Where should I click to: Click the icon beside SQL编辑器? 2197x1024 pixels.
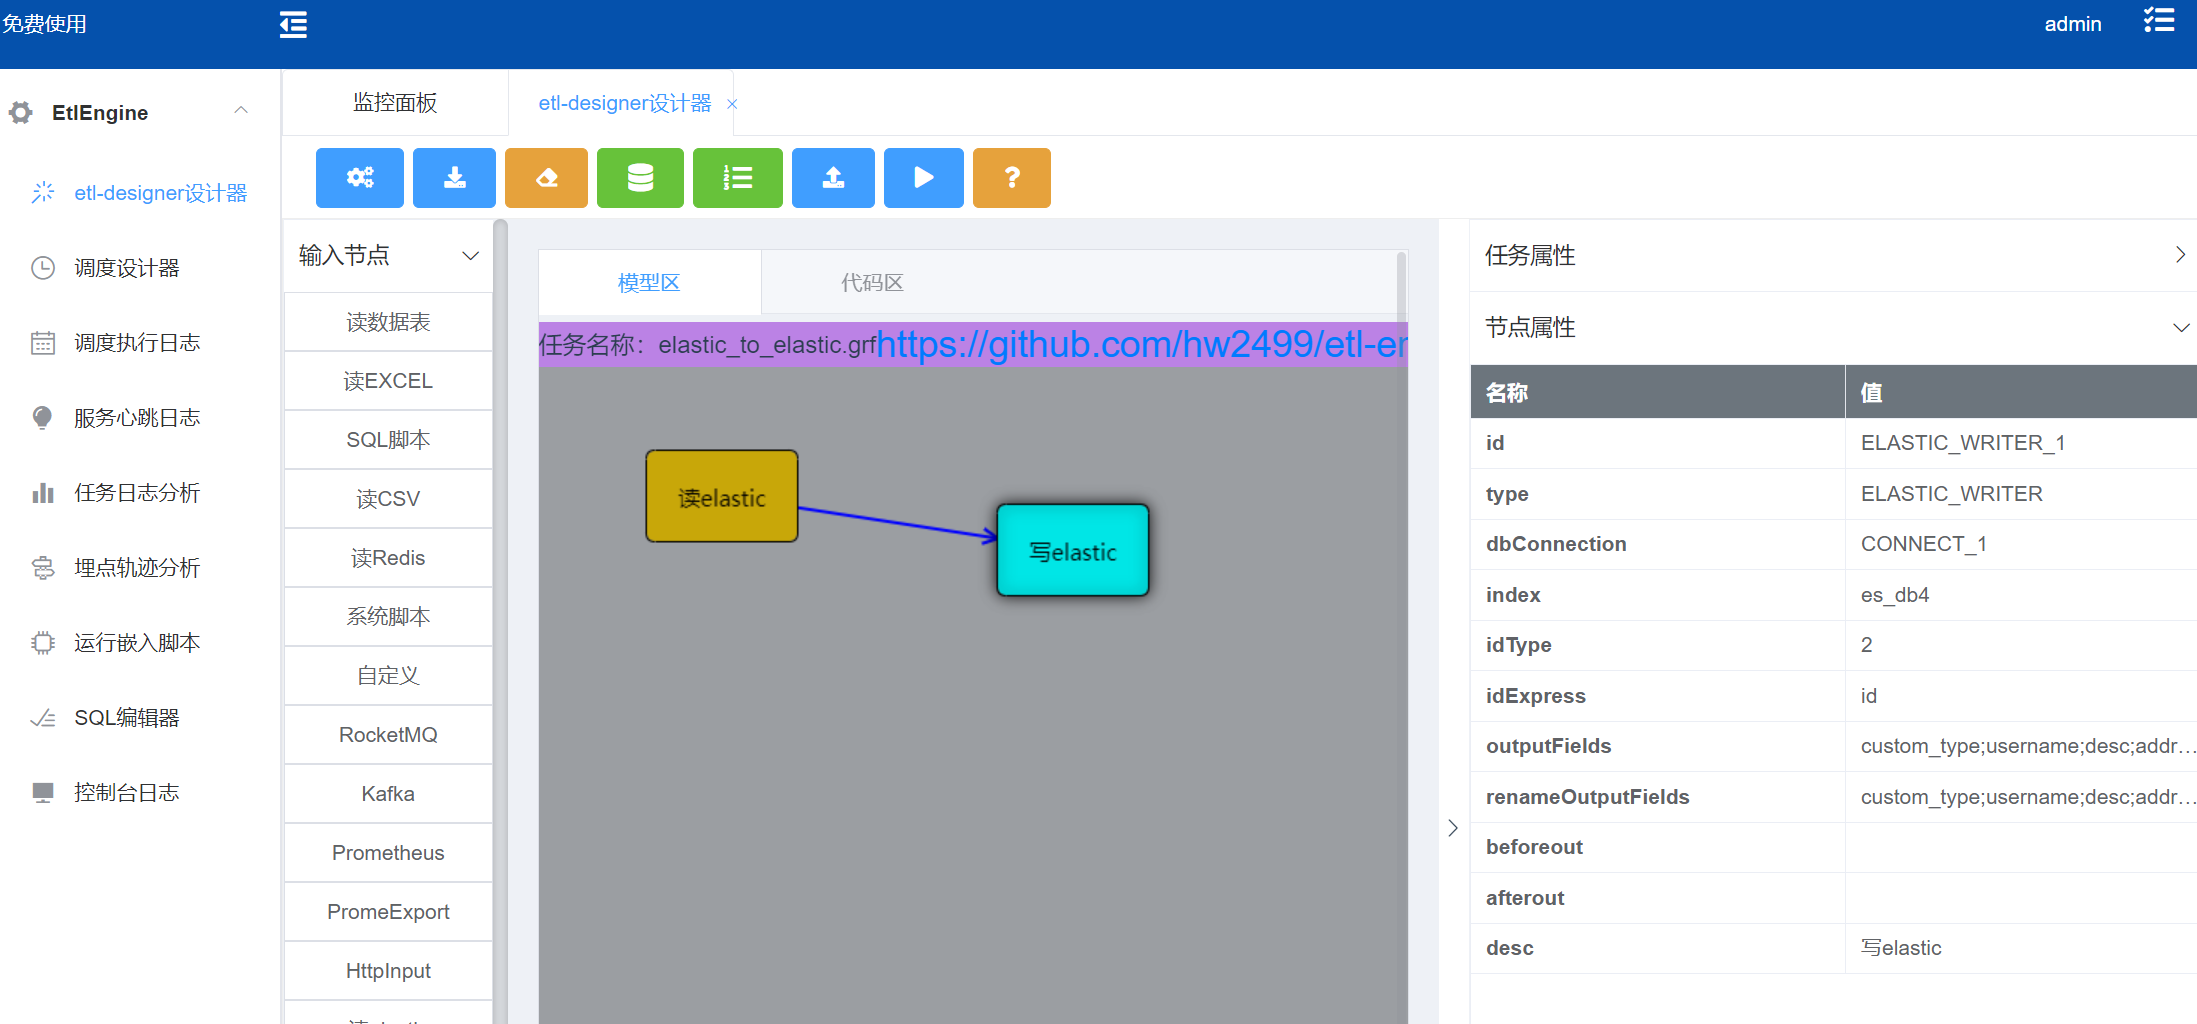[43, 718]
